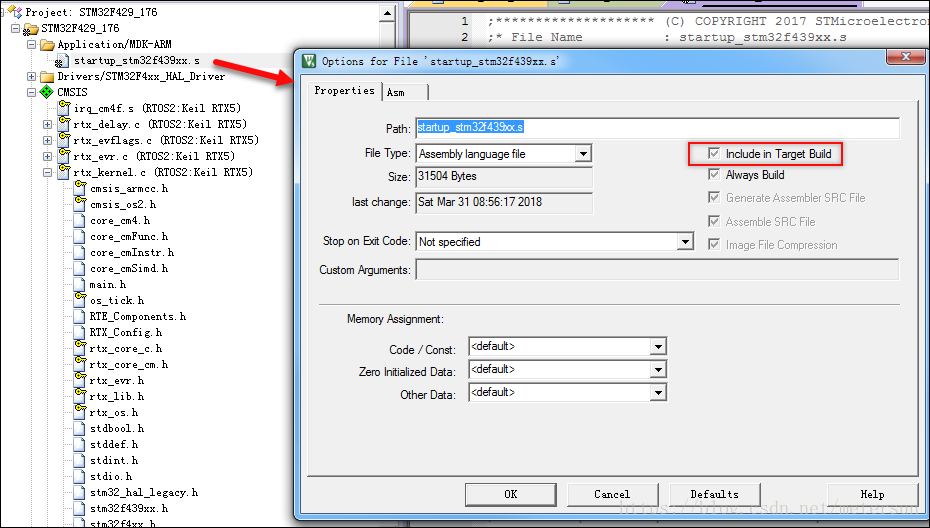The width and height of the screenshot is (930, 528).
Task: Click the Cancel button
Action: point(612,494)
